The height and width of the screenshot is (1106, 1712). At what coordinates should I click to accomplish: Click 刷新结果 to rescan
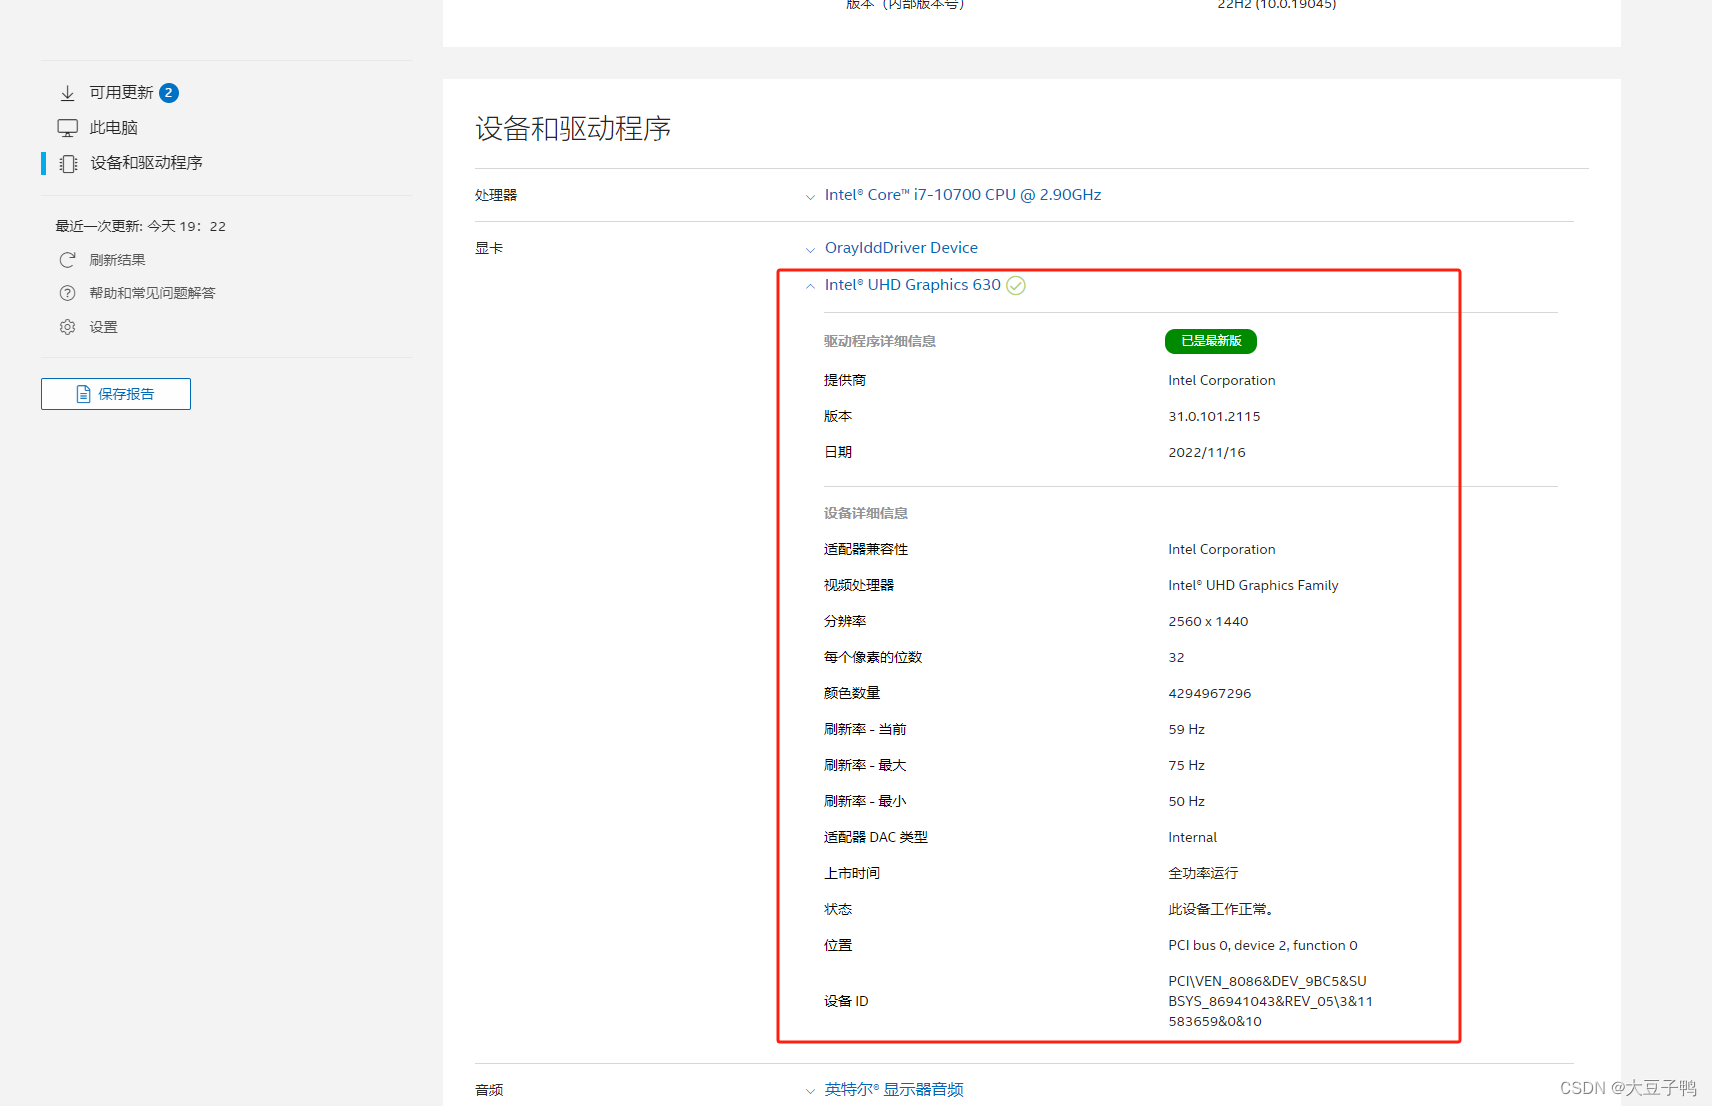(117, 260)
